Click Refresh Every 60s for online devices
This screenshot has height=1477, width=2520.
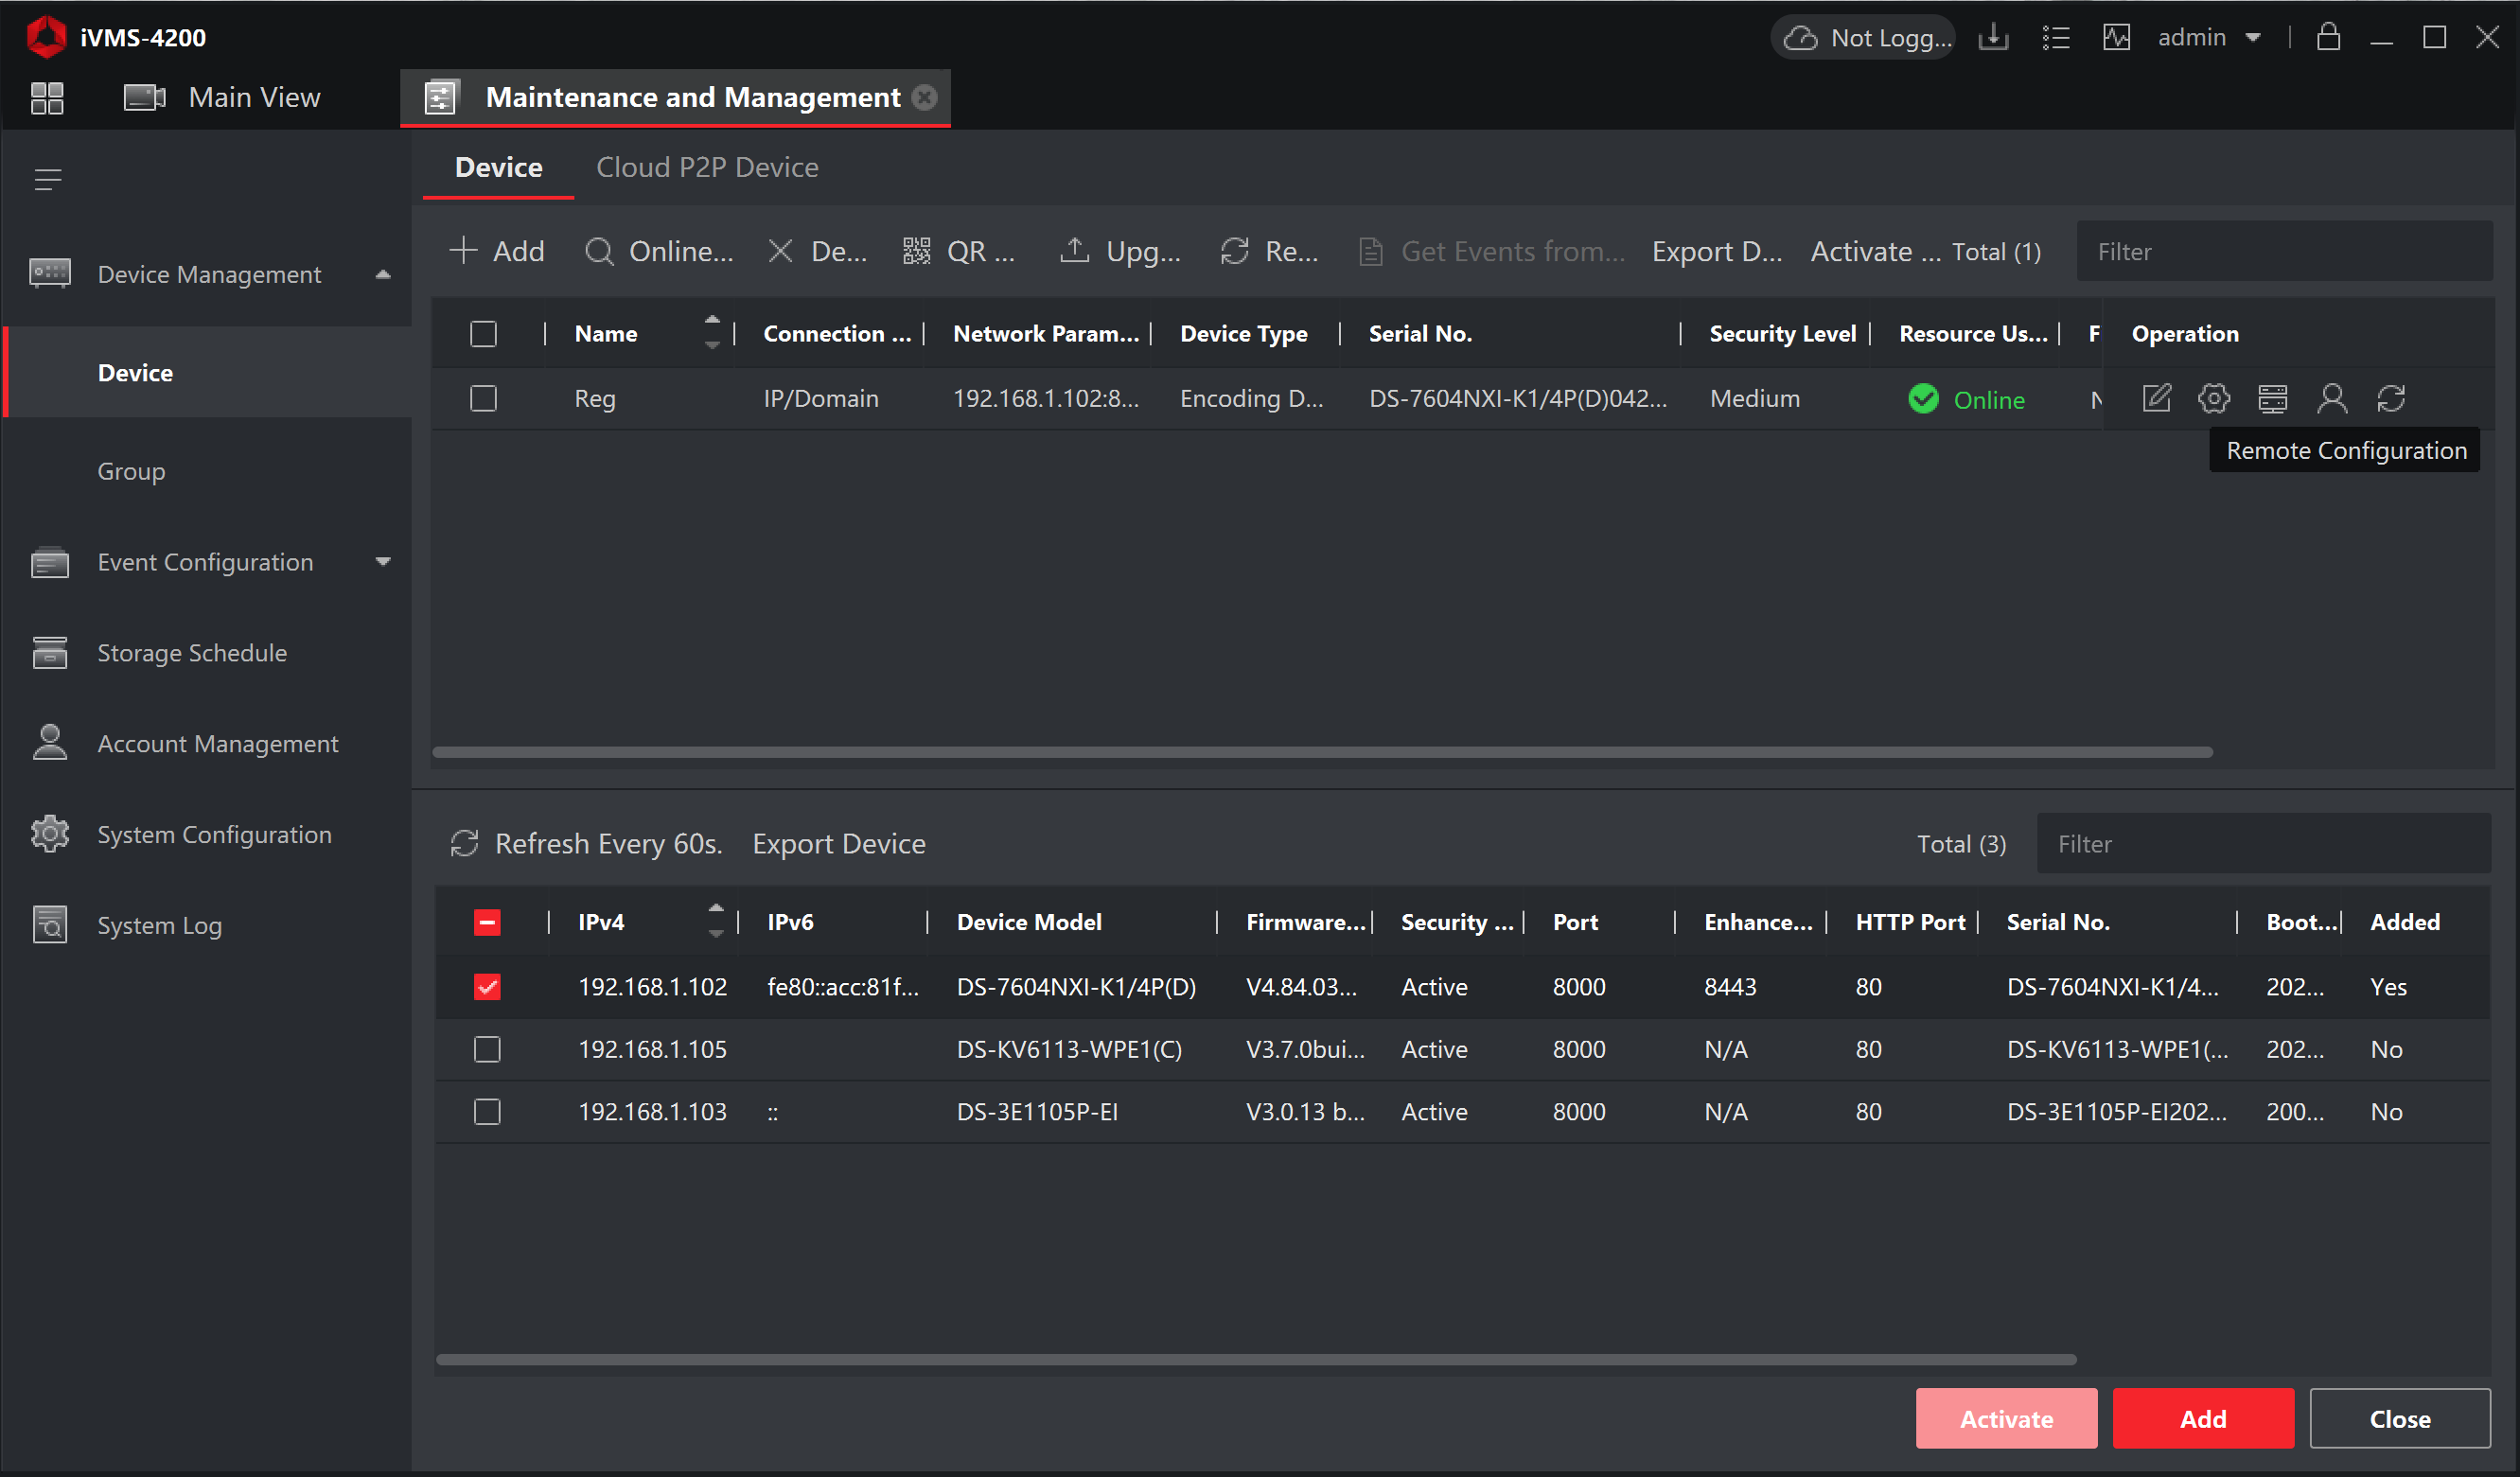point(586,844)
